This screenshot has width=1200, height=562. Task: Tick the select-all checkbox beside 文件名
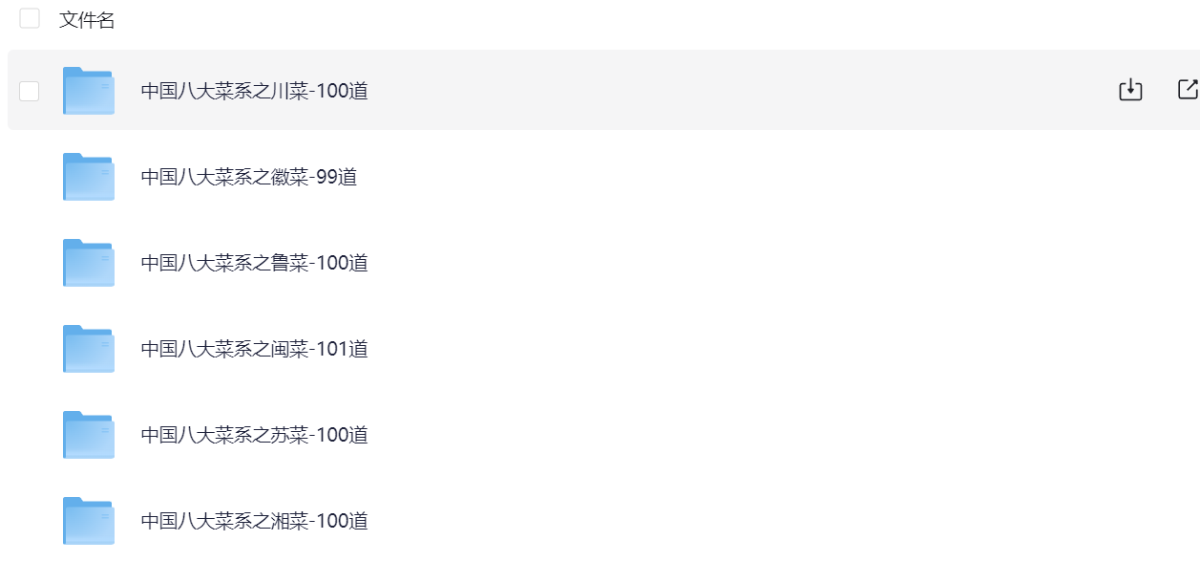click(29, 18)
